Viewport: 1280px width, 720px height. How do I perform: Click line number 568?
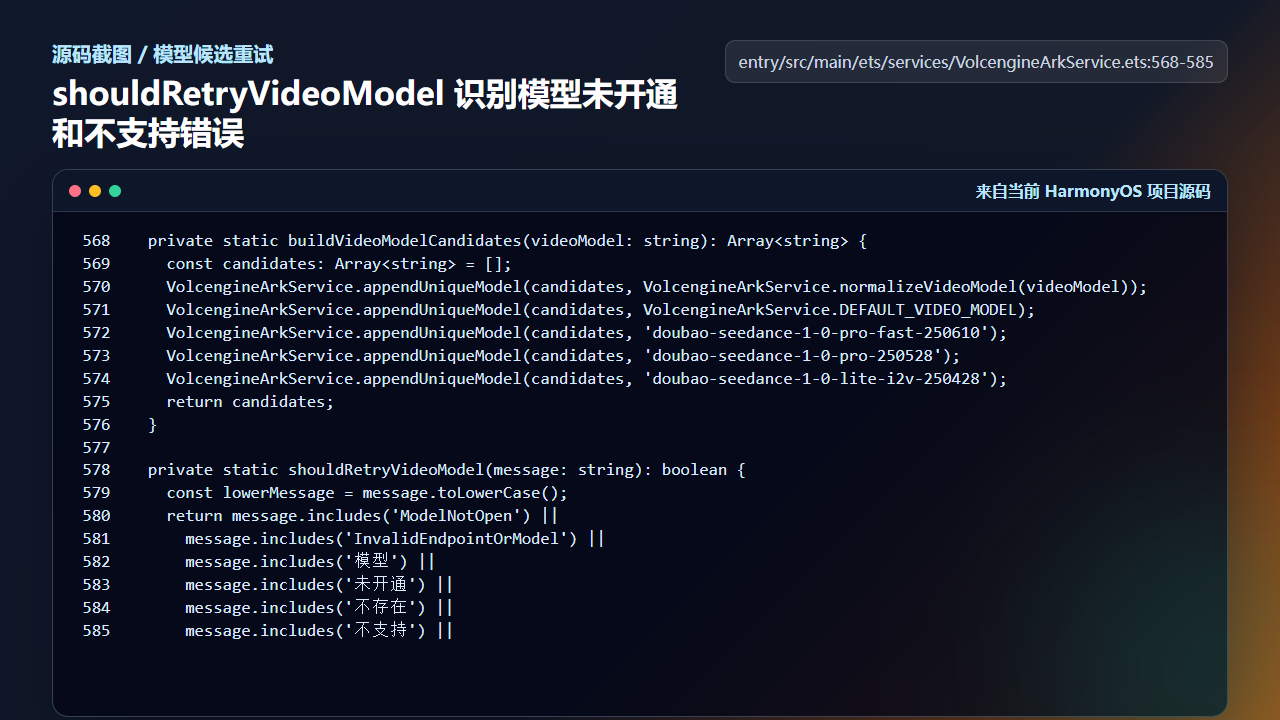[97, 241]
